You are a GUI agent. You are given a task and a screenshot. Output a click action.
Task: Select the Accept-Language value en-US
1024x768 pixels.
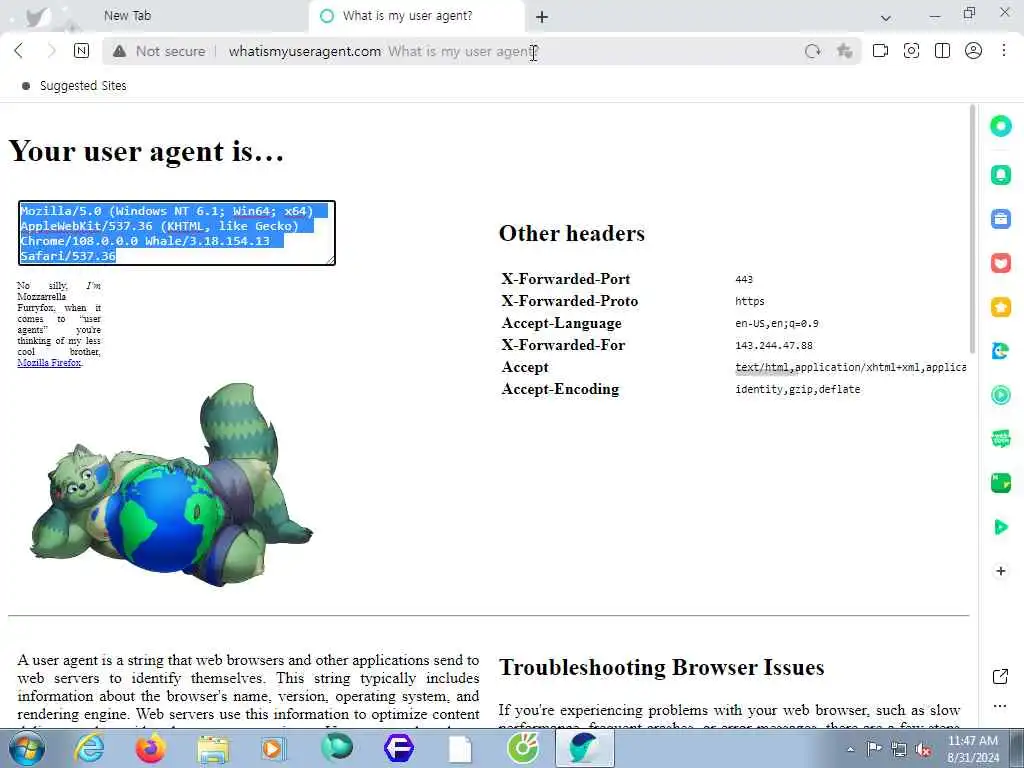coord(776,323)
